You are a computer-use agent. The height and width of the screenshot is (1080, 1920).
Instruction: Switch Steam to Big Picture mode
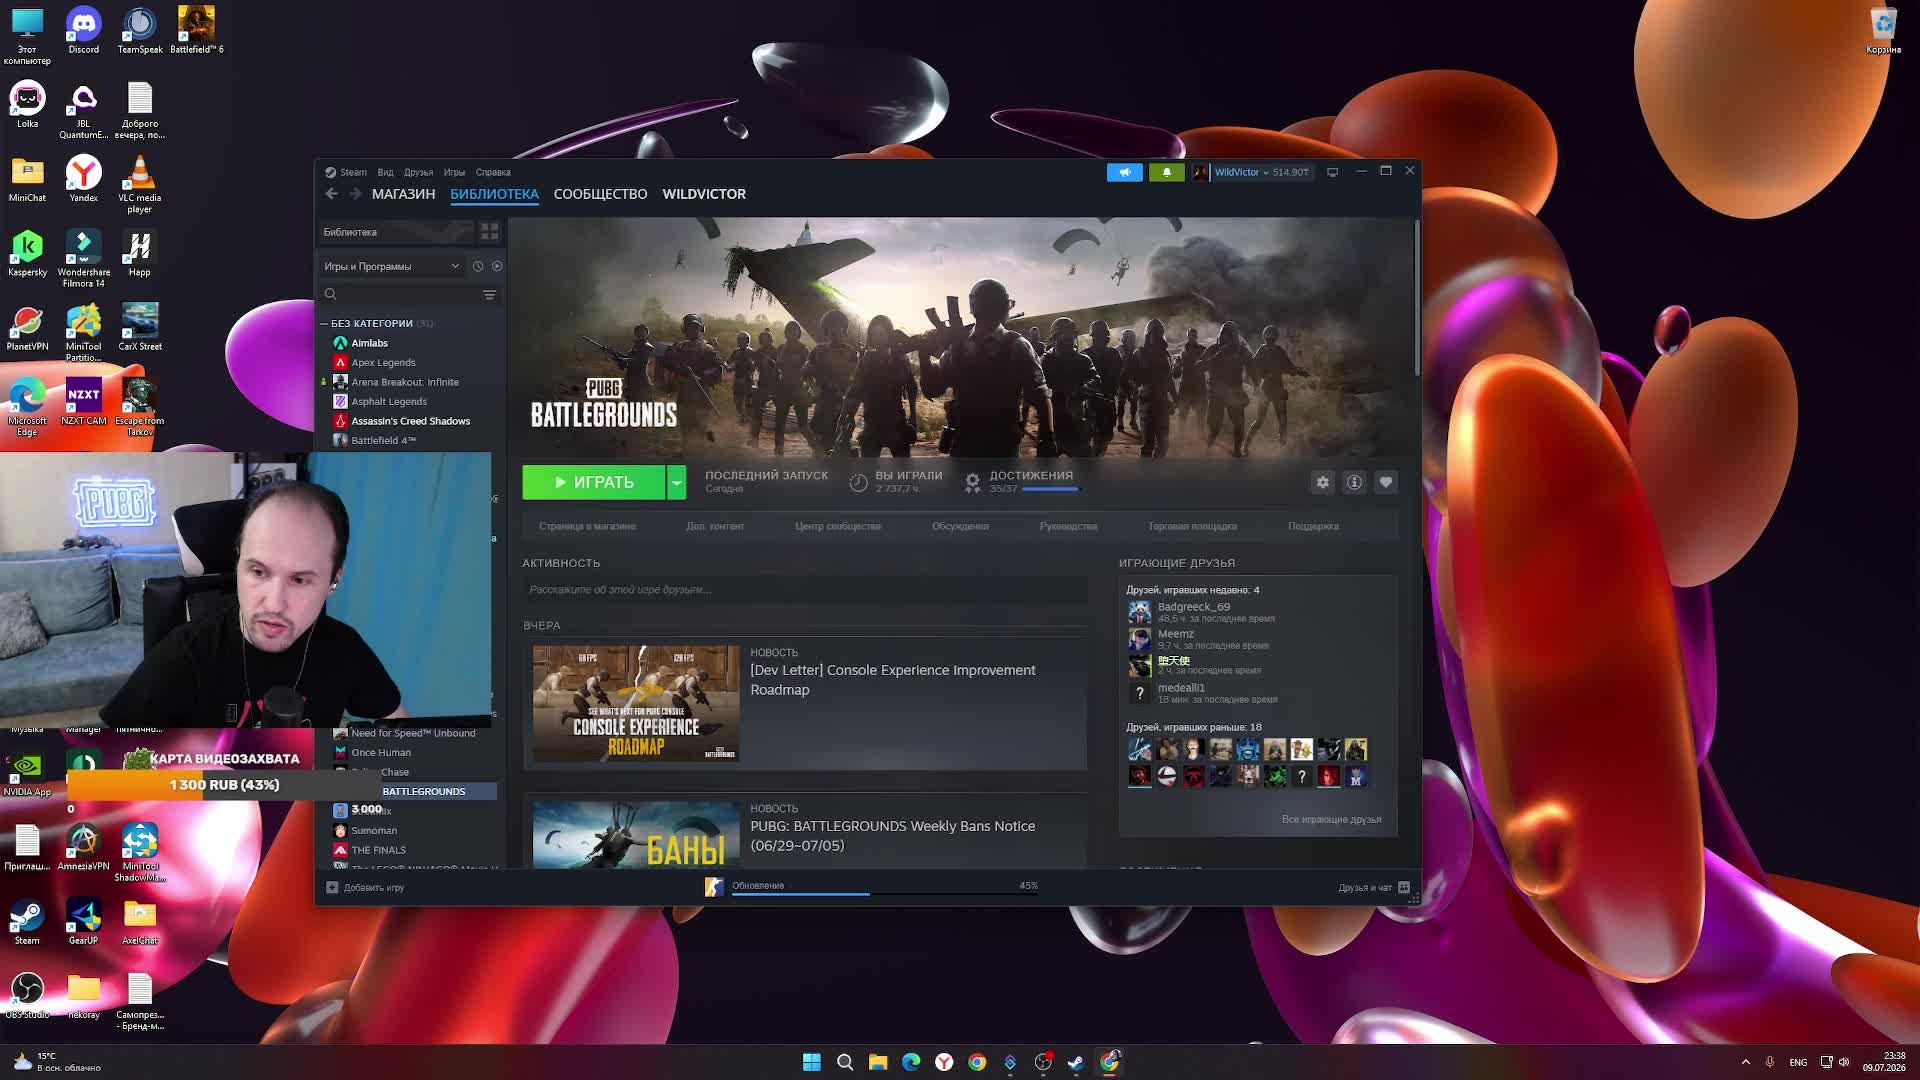click(1332, 172)
